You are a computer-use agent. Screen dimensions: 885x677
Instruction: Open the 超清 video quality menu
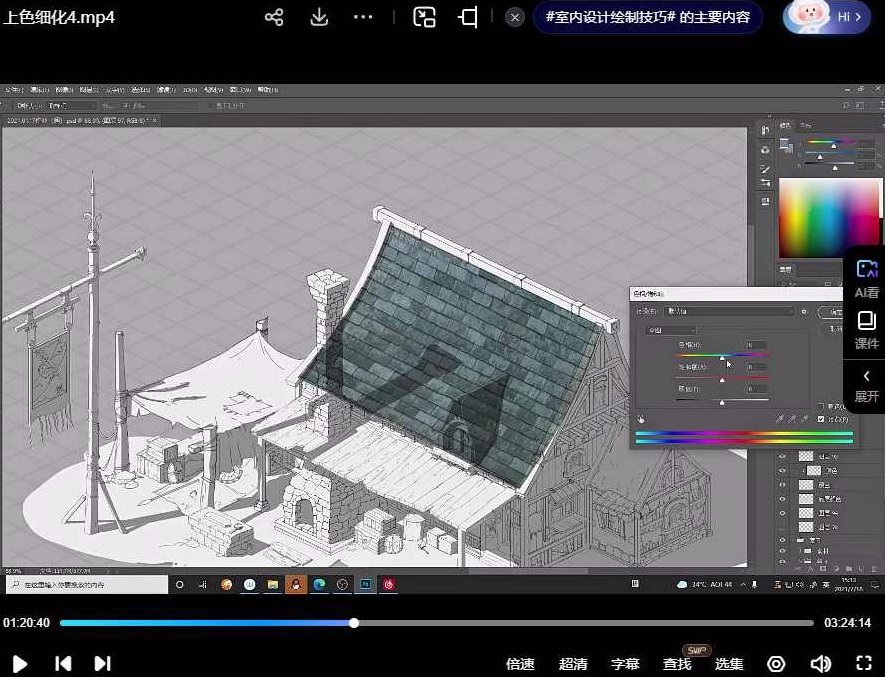pyautogui.click(x=573, y=664)
